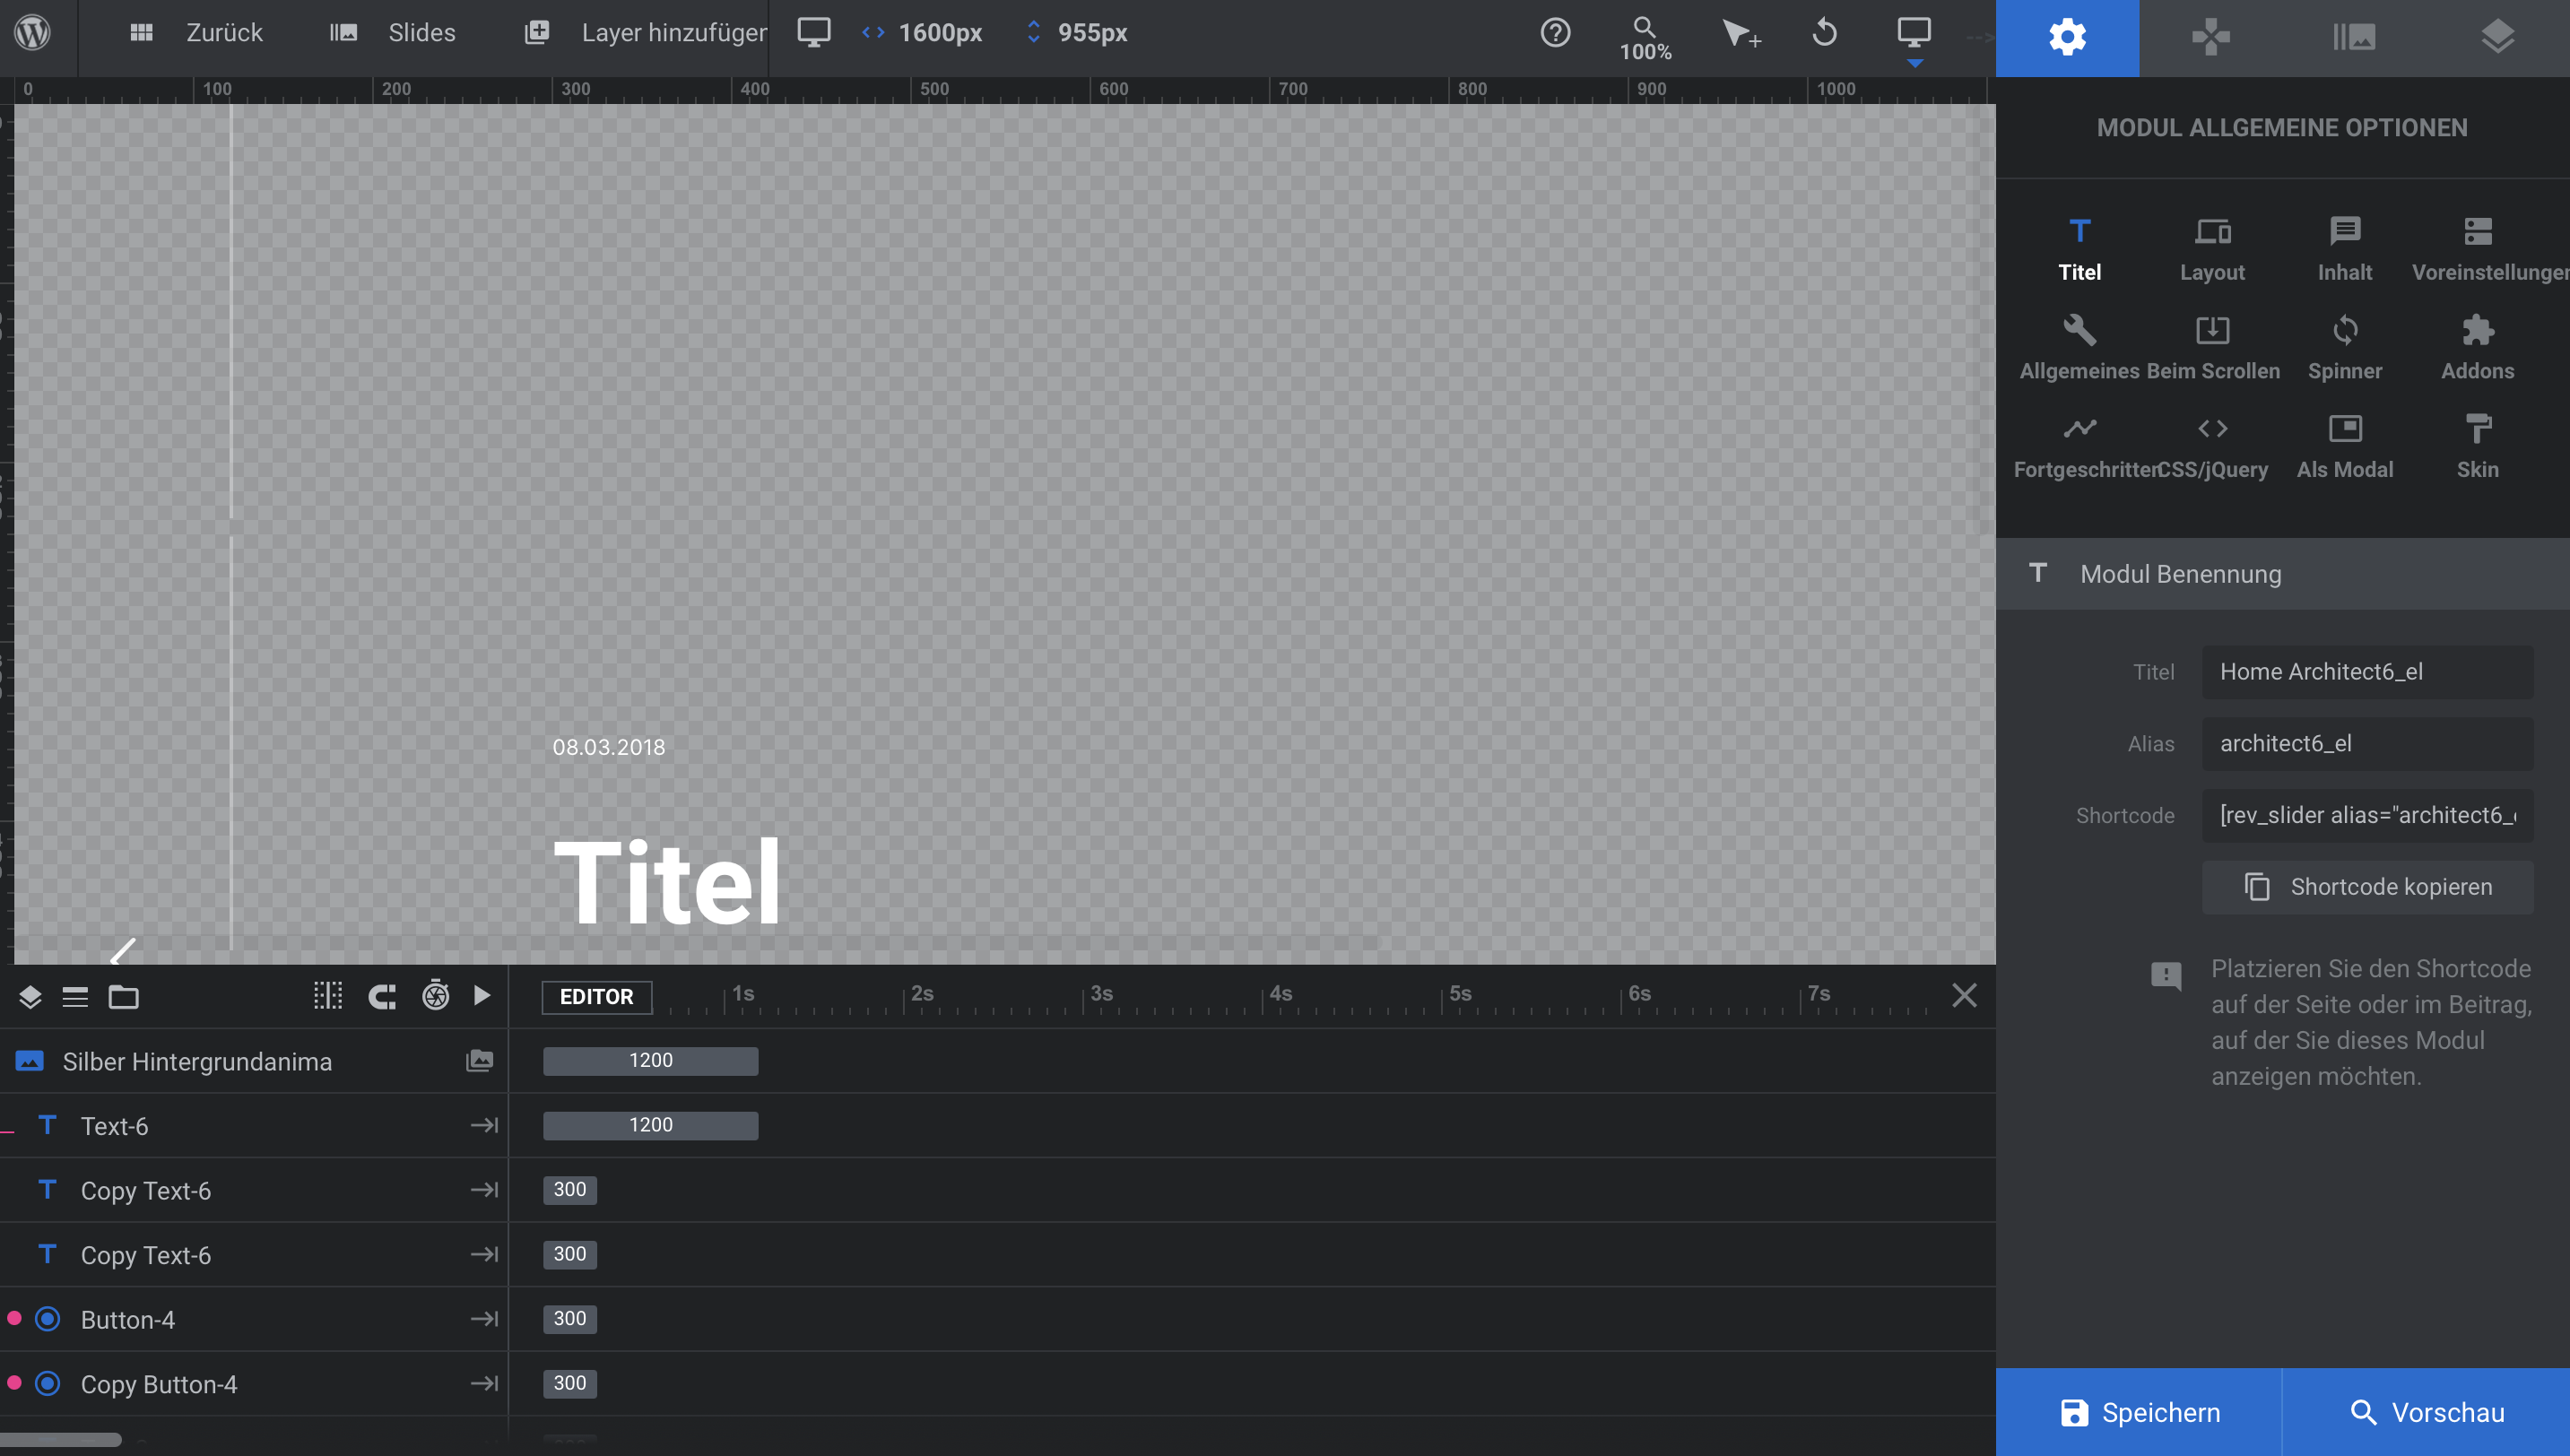Open the CSS/jQuery section
This screenshot has width=2570, height=1456.
coord(2212,447)
